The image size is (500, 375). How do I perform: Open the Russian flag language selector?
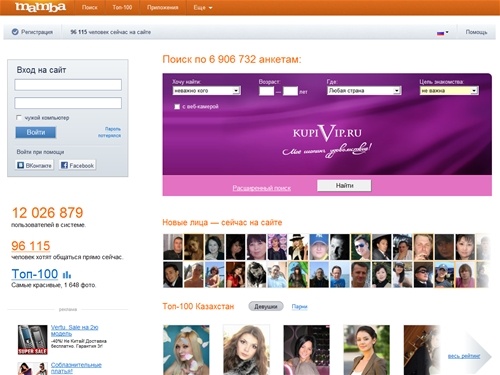(442, 33)
